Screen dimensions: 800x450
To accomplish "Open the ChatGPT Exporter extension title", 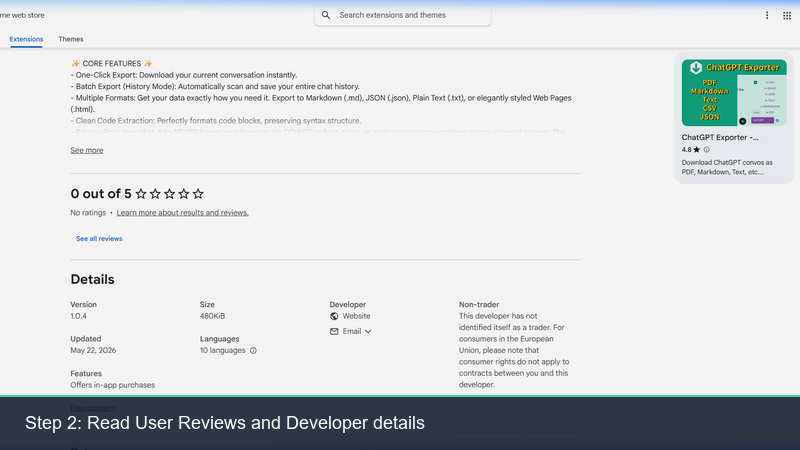I will pos(720,137).
